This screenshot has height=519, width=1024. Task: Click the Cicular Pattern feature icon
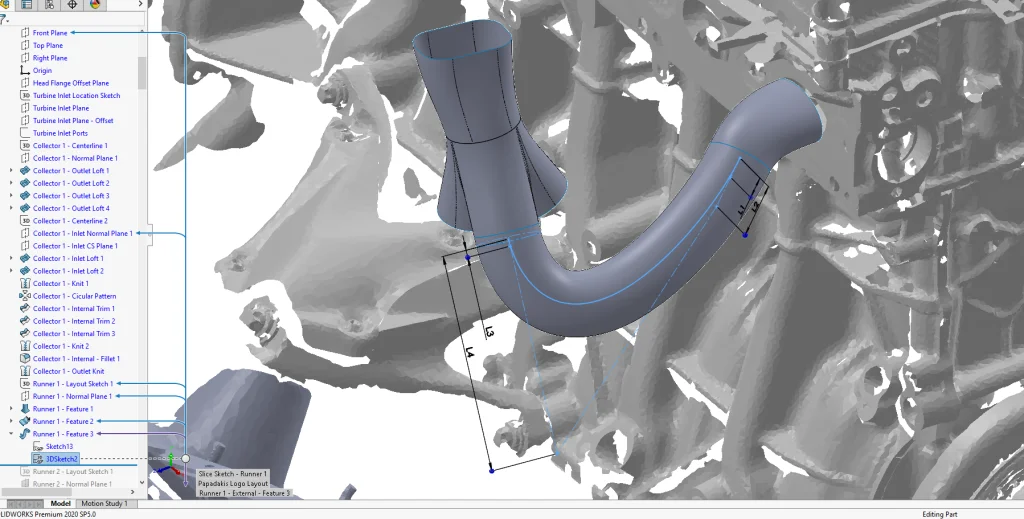[x=25, y=296]
